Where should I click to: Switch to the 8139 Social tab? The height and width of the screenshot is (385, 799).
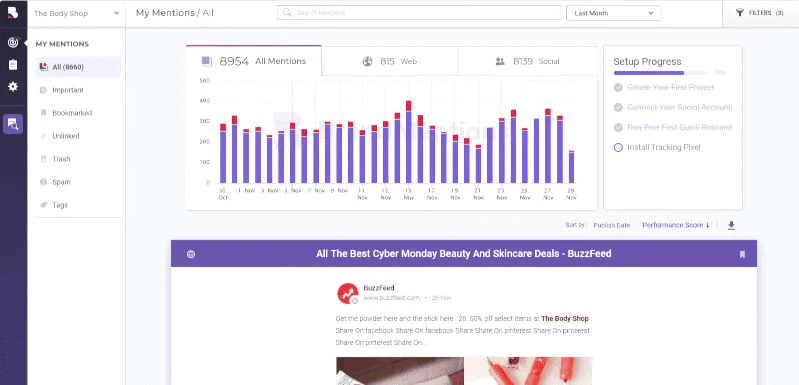[x=527, y=62]
